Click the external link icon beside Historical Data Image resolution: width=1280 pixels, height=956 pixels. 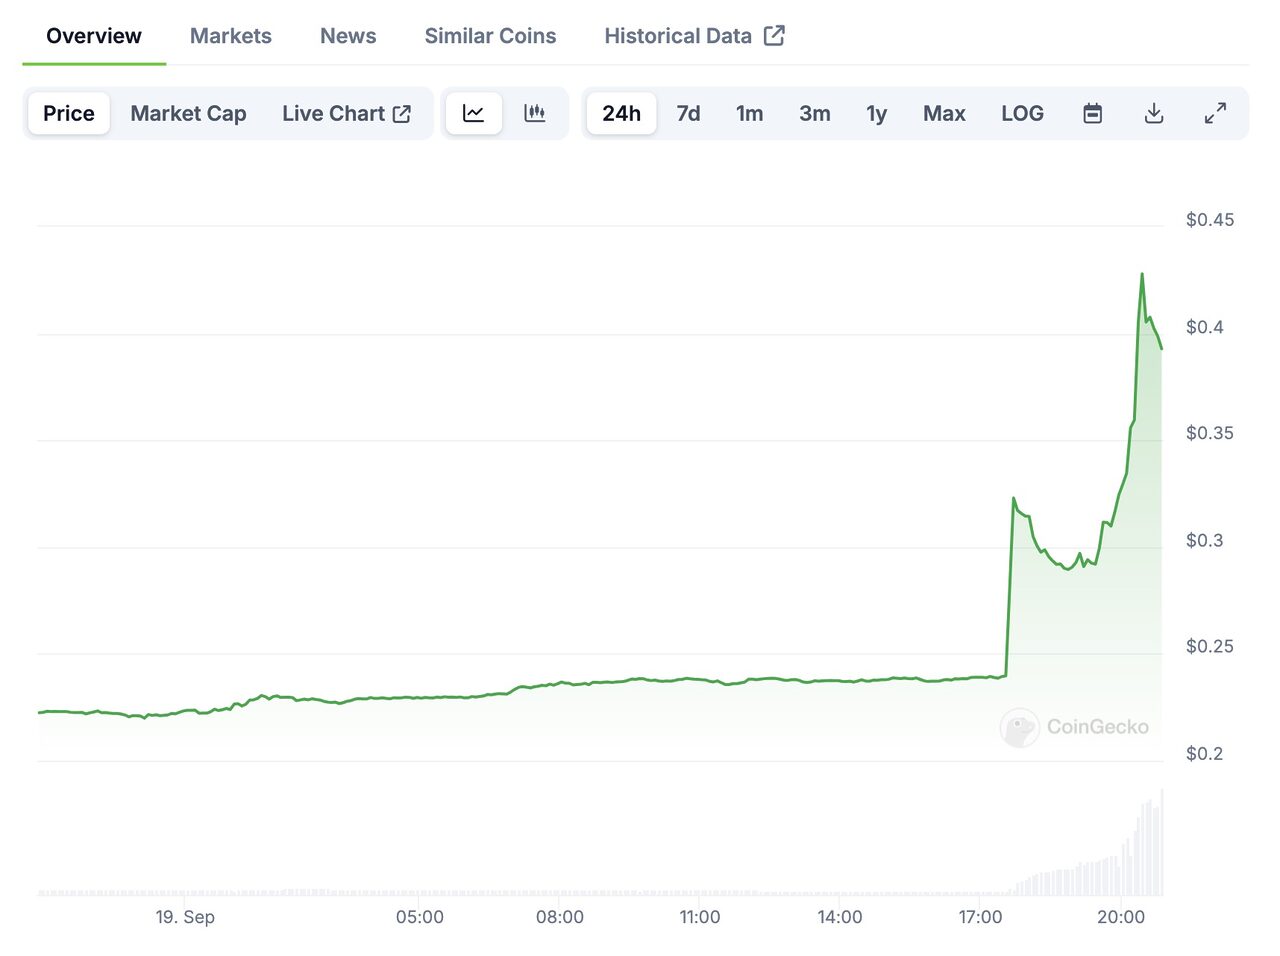pos(774,35)
